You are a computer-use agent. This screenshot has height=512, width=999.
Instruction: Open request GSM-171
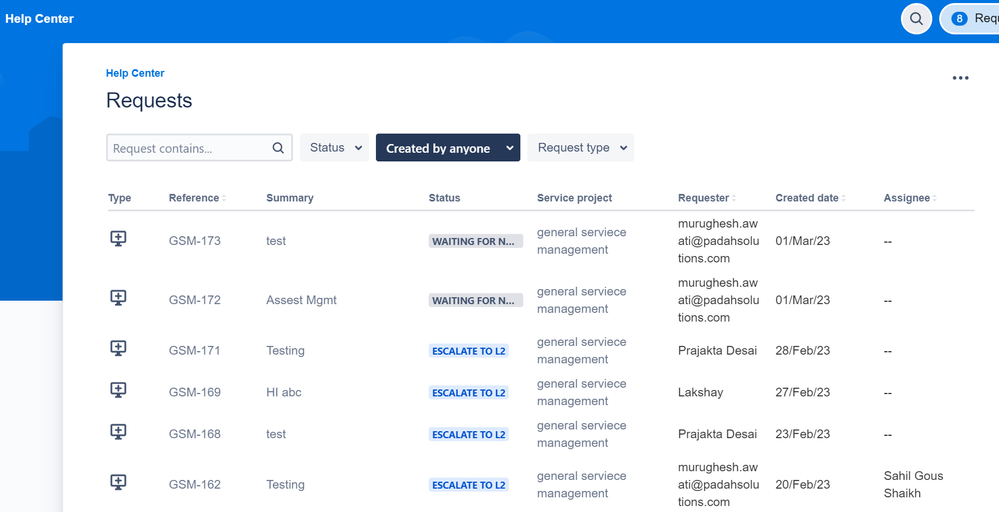[194, 351]
